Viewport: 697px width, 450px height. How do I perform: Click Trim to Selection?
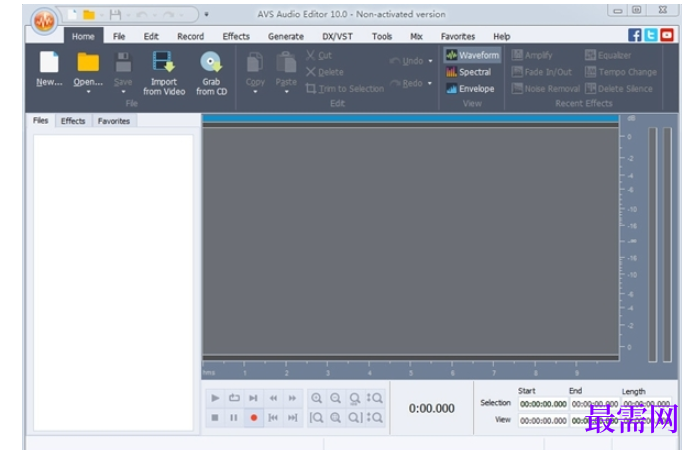point(345,88)
